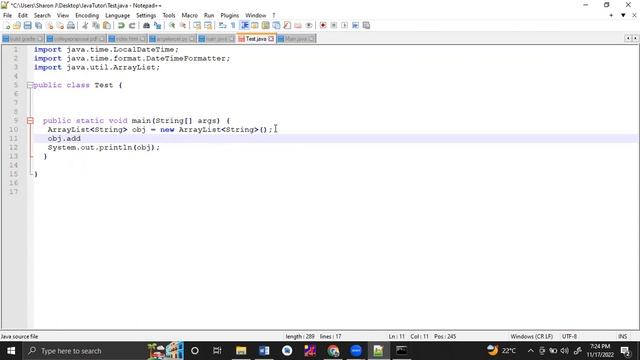
Task: Click the Close All toolbar icon
Action: [60, 25]
